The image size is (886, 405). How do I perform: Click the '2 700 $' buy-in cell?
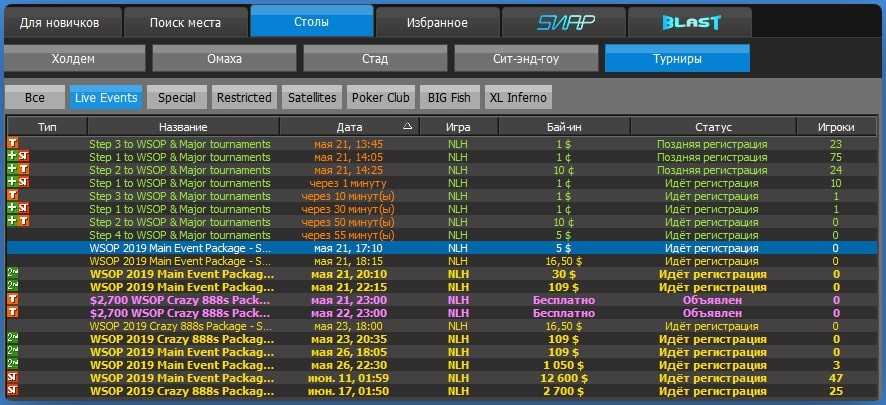coord(564,391)
